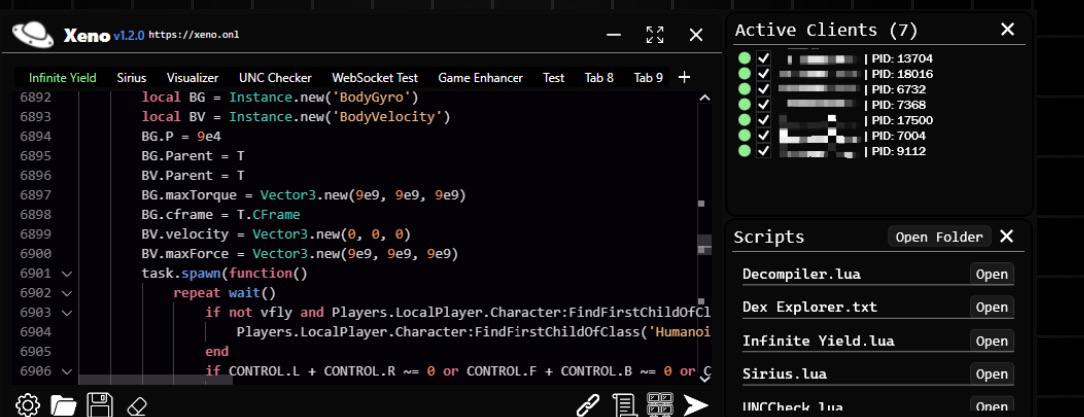
Task: Click the 'Active Clients (7)' heading
Action: pyautogui.click(x=826, y=30)
